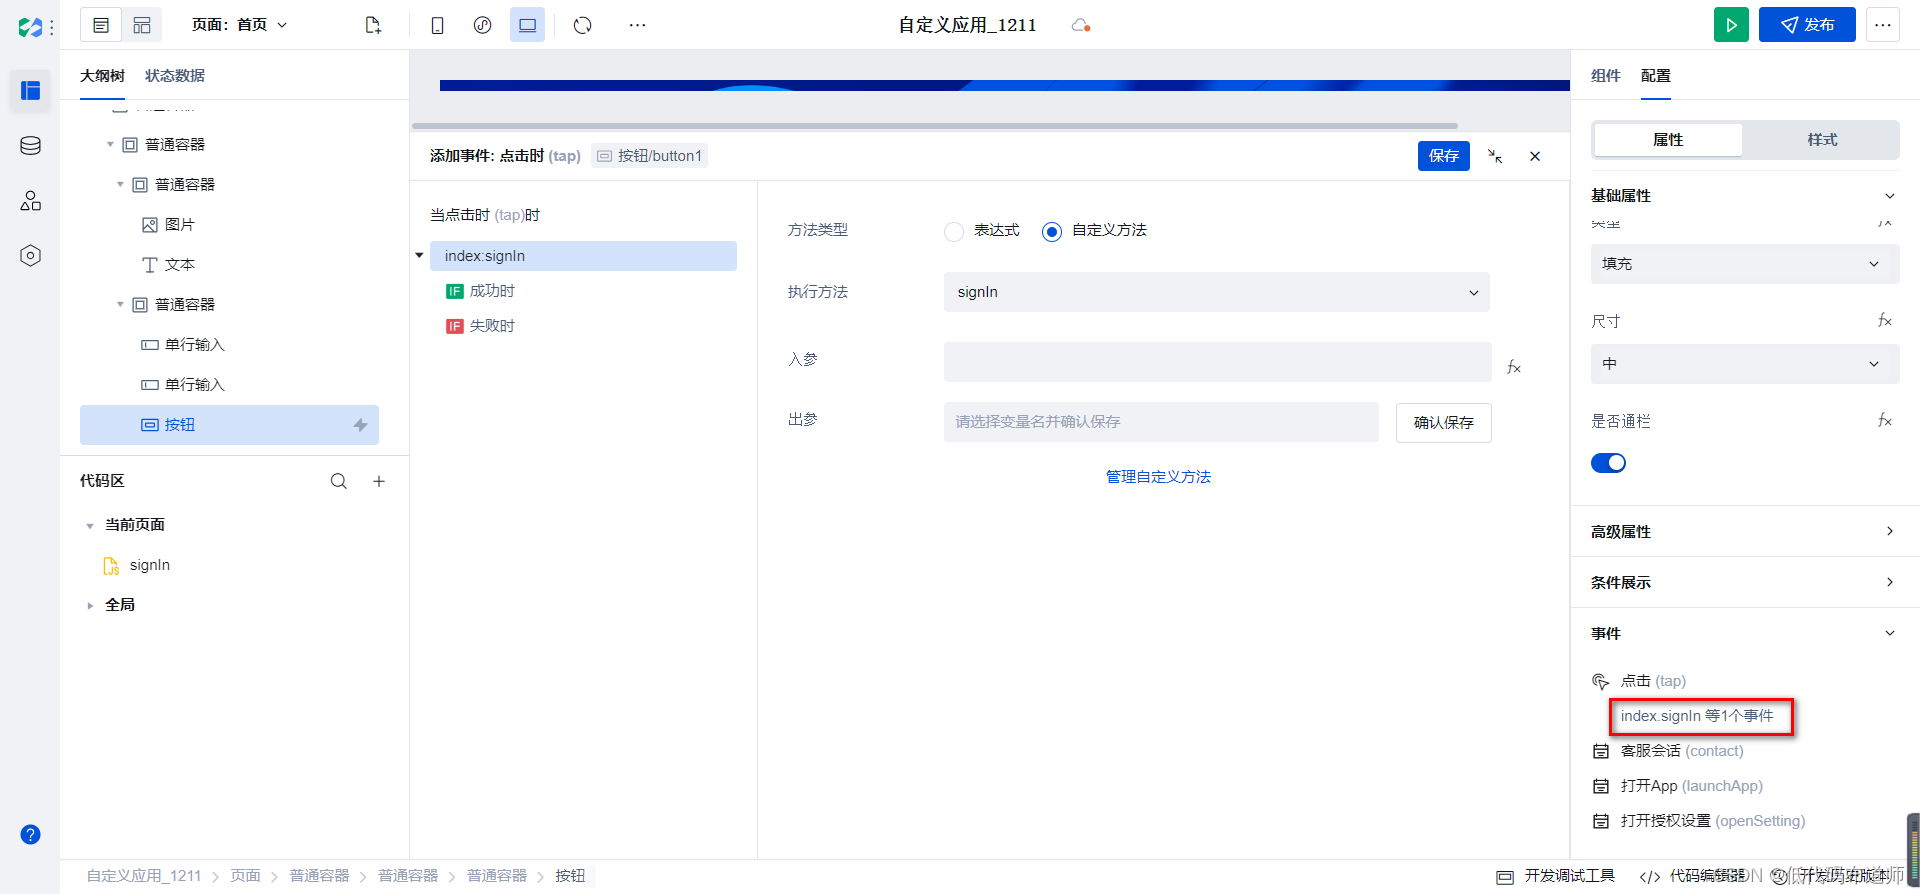
Task: Select the expression method type radio
Action: coord(954,231)
